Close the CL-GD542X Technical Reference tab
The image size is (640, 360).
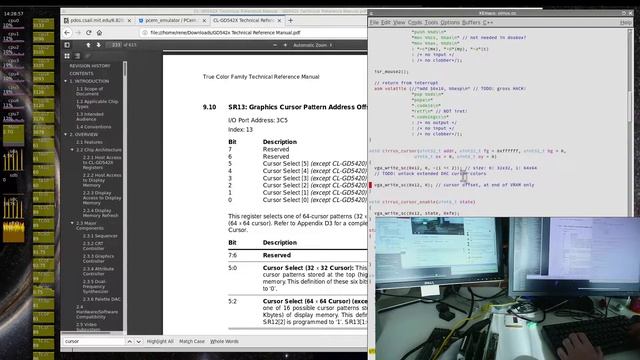280,20
